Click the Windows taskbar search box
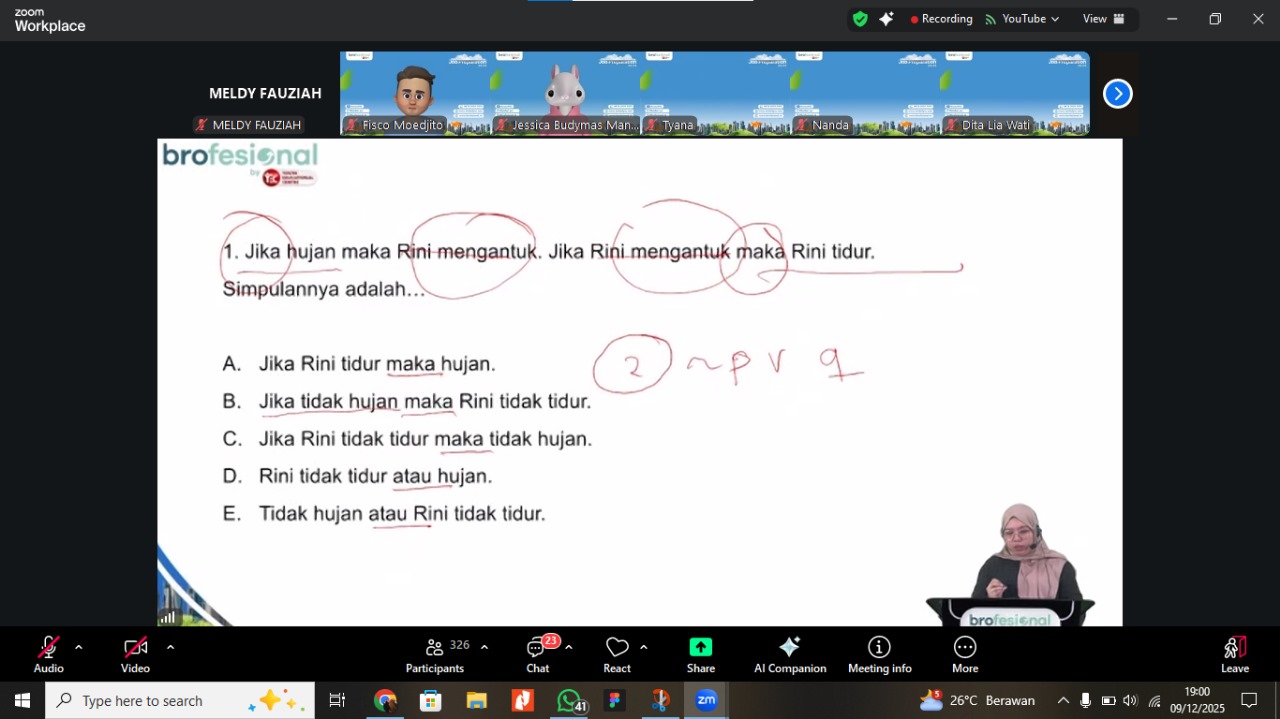 tap(180, 701)
